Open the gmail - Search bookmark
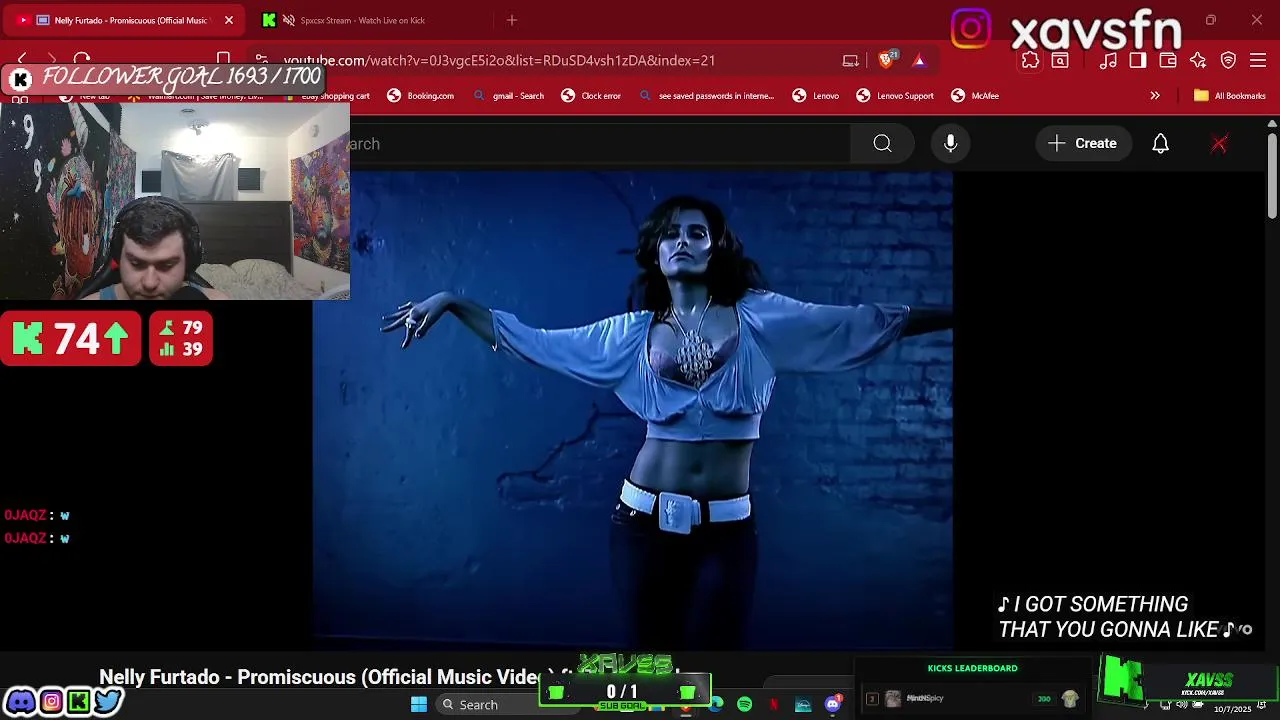The width and height of the screenshot is (1280, 720). pyautogui.click(x=508, y=96)
